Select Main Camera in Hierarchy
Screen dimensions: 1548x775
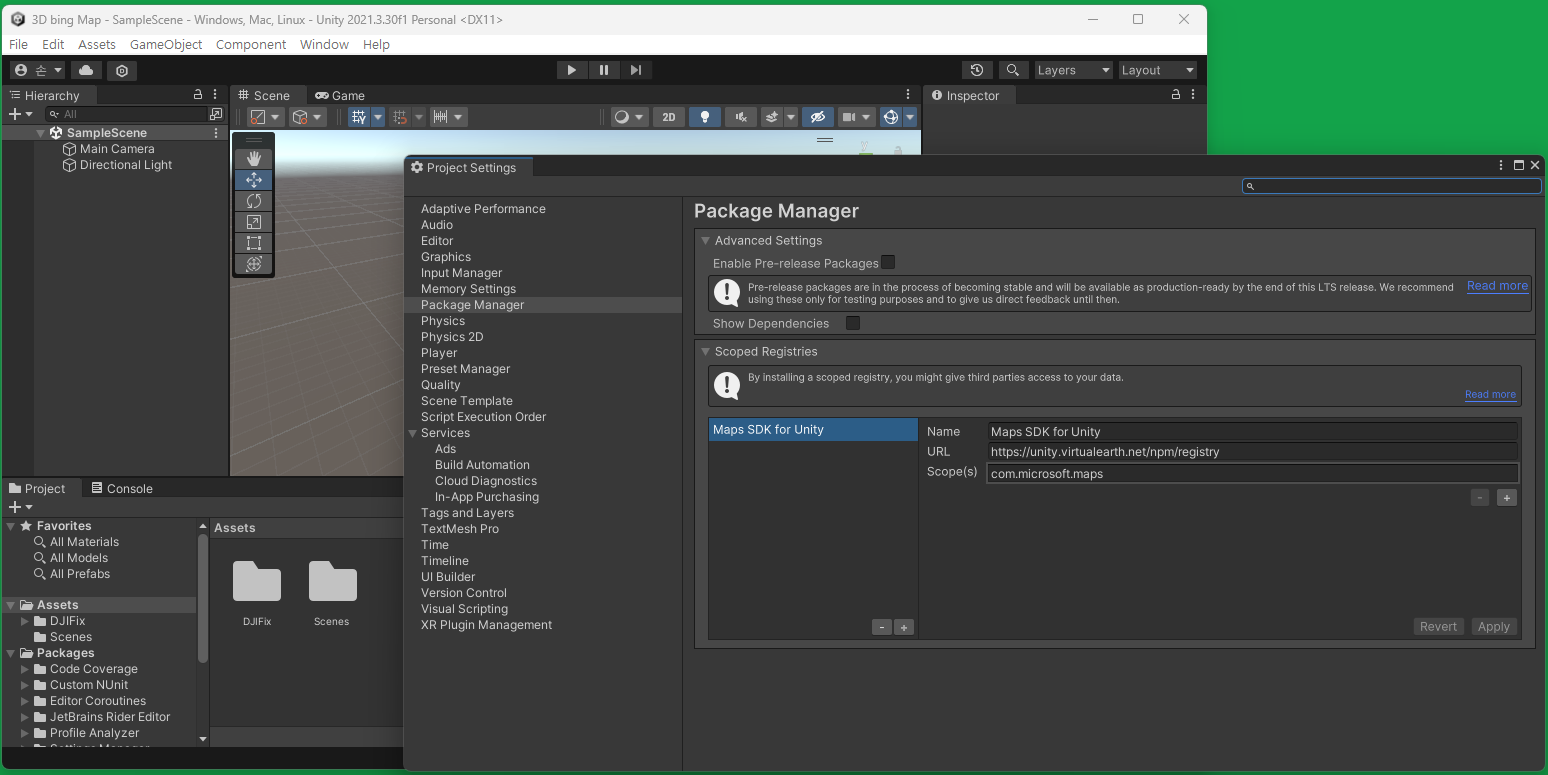tap(117, 149)
